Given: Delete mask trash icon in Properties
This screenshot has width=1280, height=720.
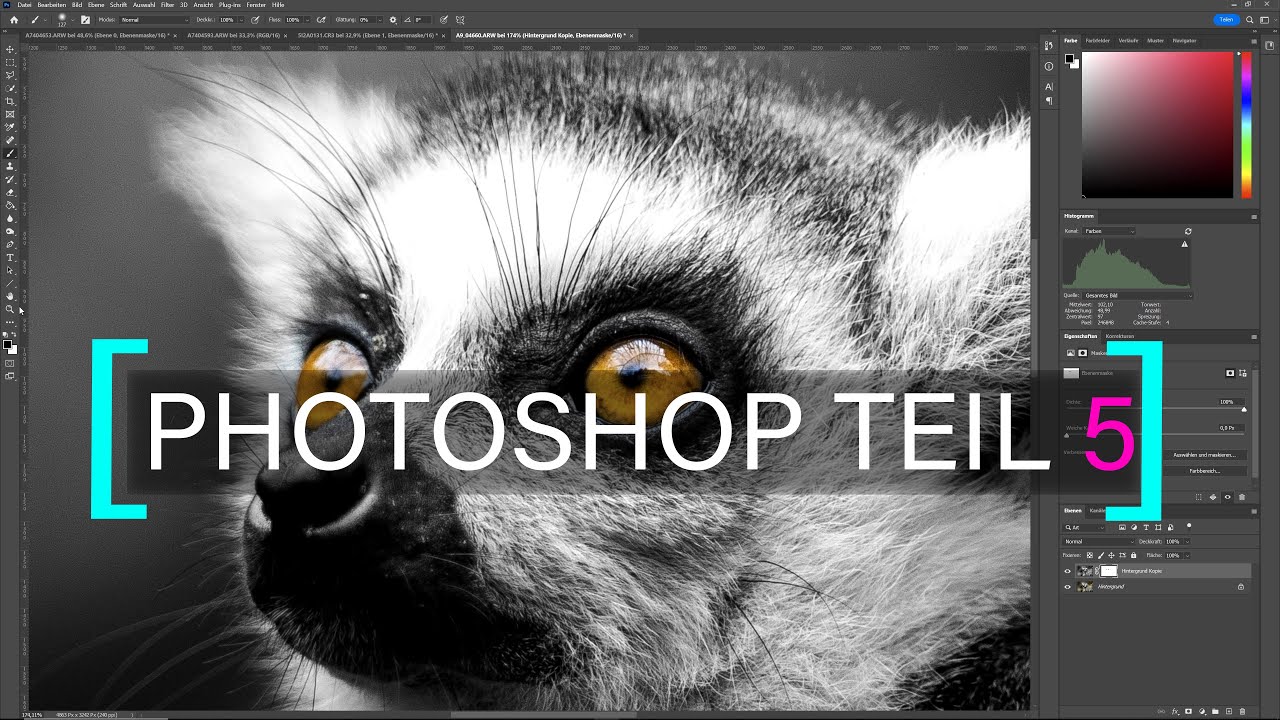Looking at the screenshot, I should [x=1242, y=497].
